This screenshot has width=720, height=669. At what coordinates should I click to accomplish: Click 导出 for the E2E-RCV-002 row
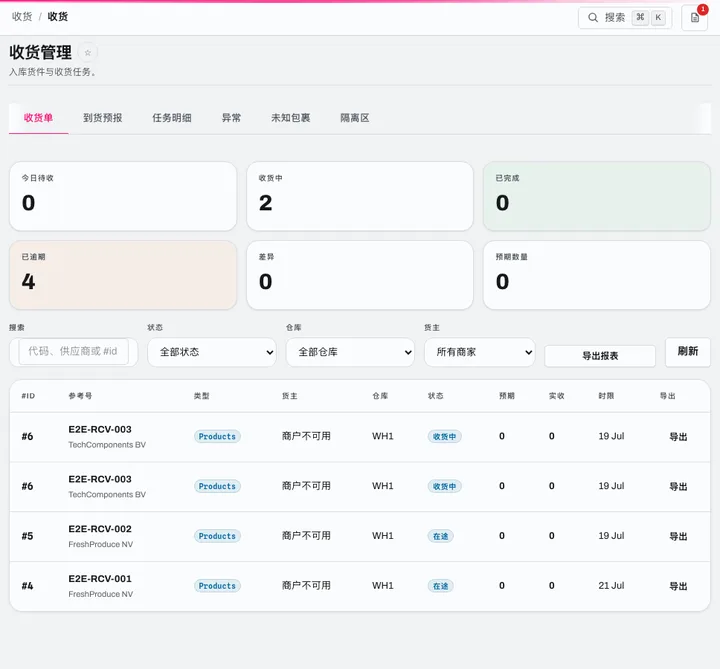pos(678,536)
